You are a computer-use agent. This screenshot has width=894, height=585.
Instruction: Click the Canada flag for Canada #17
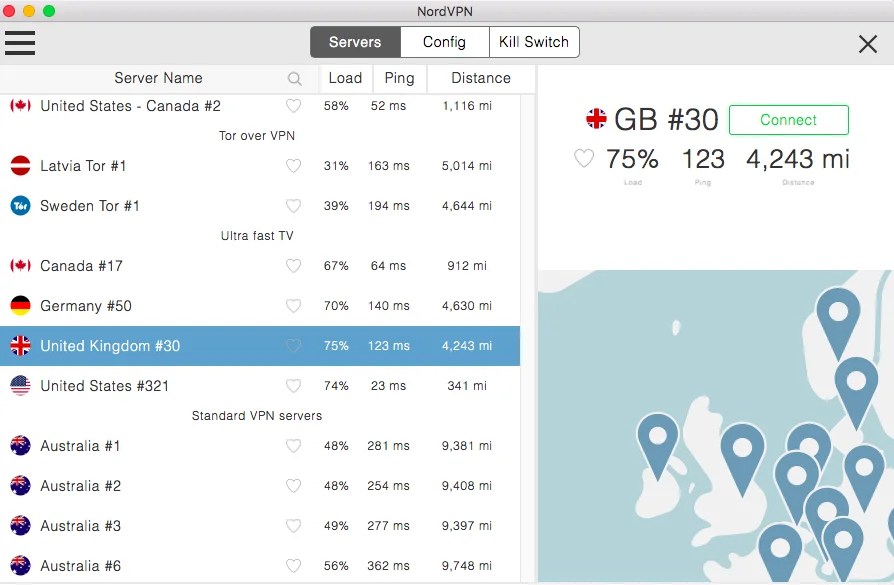[21, 265]
